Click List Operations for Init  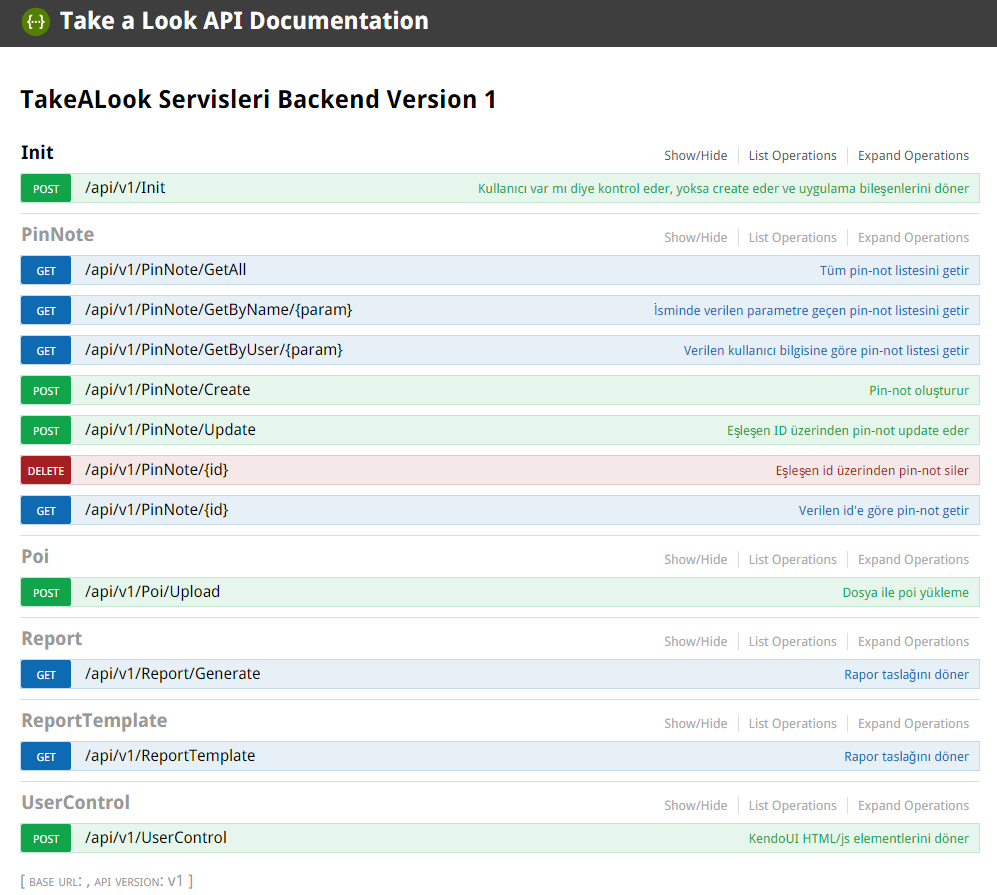(792, 156)
